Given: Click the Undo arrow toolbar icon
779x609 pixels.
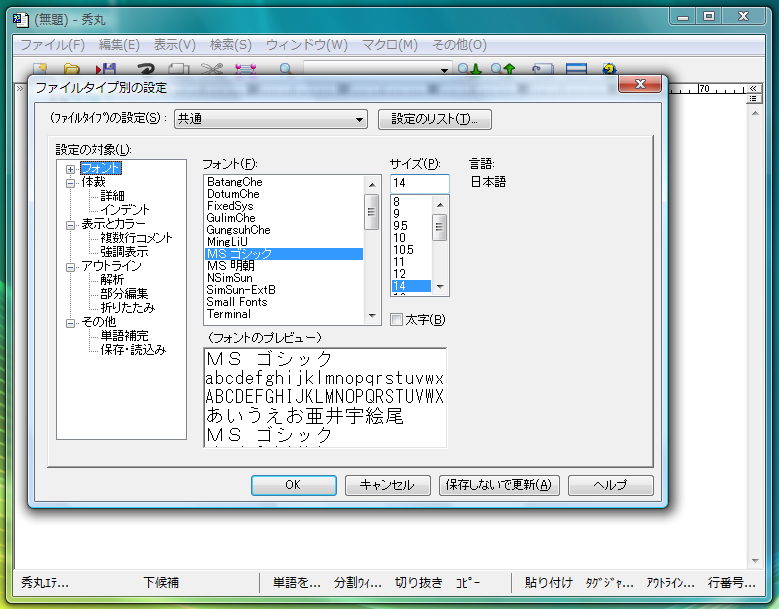Looking at the screenshot, I should click(x=143, y=69).
